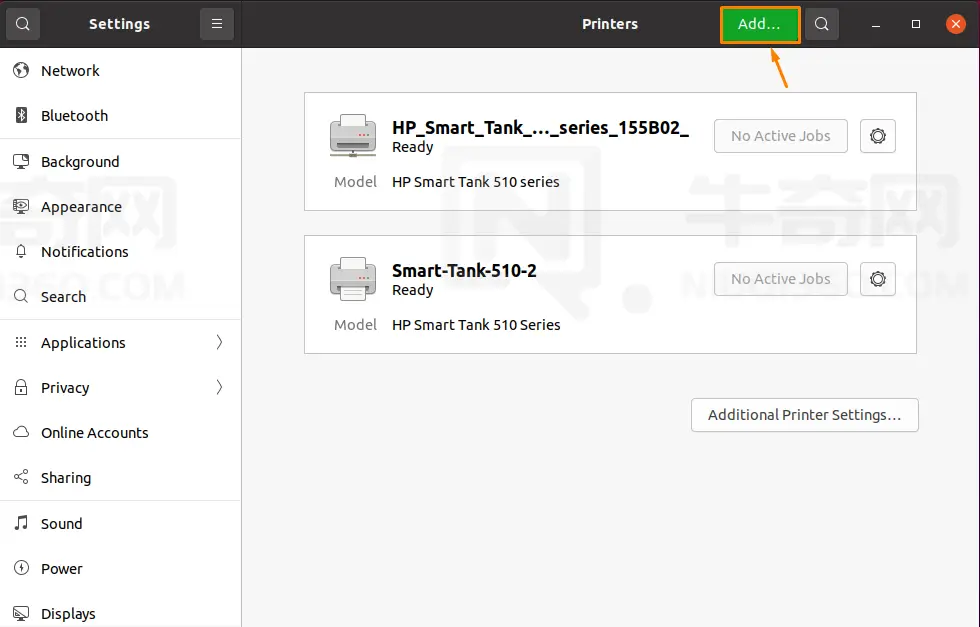Click No Active Jobs for Smart-Tank-510-2
The image size is (980, 627).
coord(781,279)
